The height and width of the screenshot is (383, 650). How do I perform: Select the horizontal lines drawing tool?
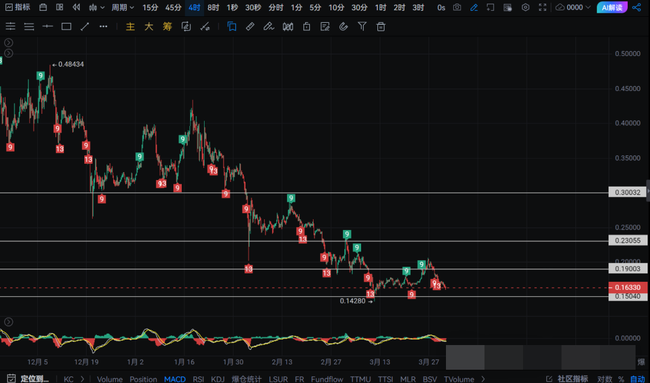coord(29,27)
